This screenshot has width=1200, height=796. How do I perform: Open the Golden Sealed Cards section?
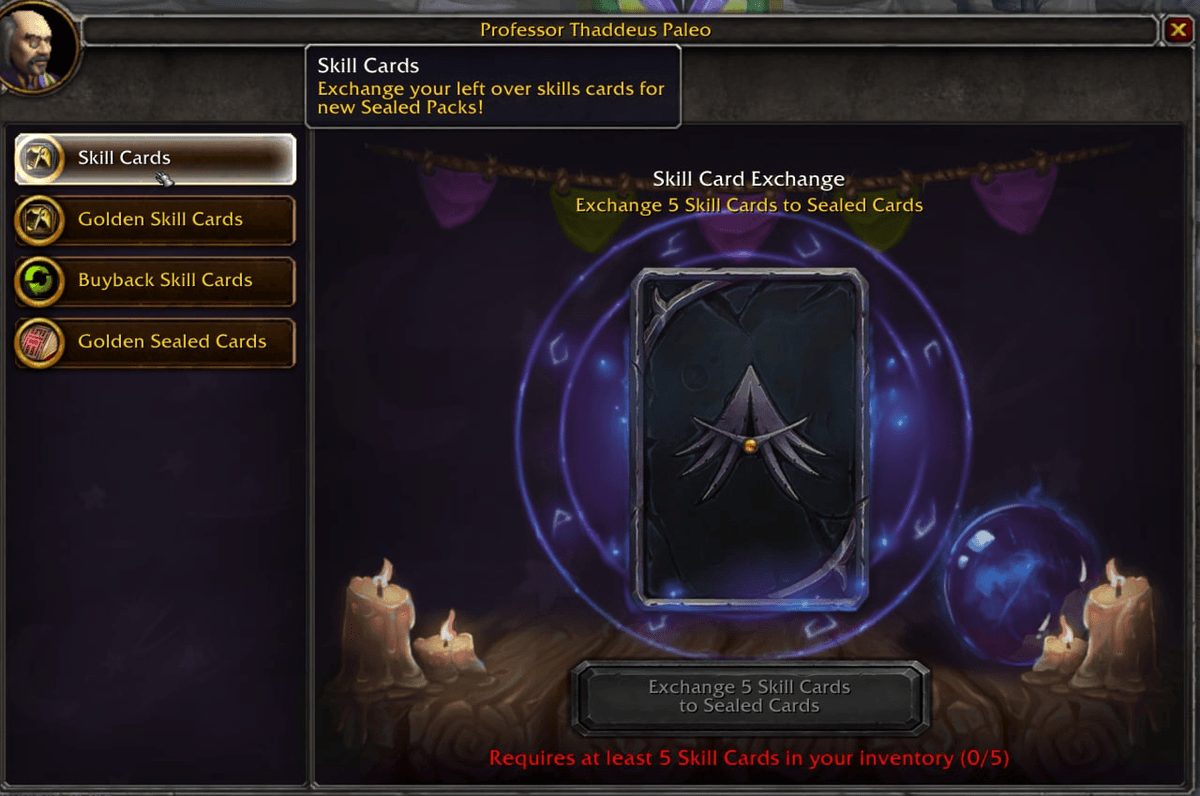(x=155, y=343)
